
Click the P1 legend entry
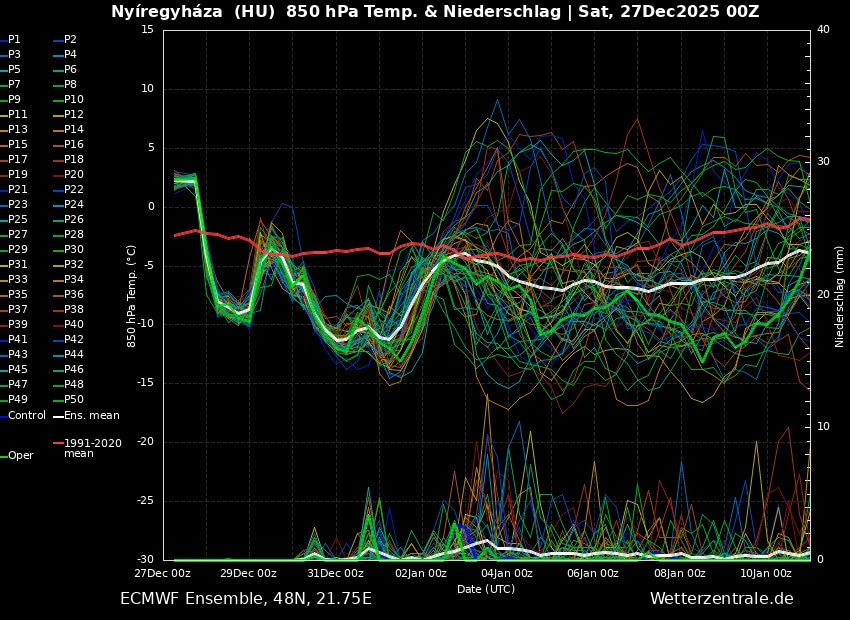14,39
